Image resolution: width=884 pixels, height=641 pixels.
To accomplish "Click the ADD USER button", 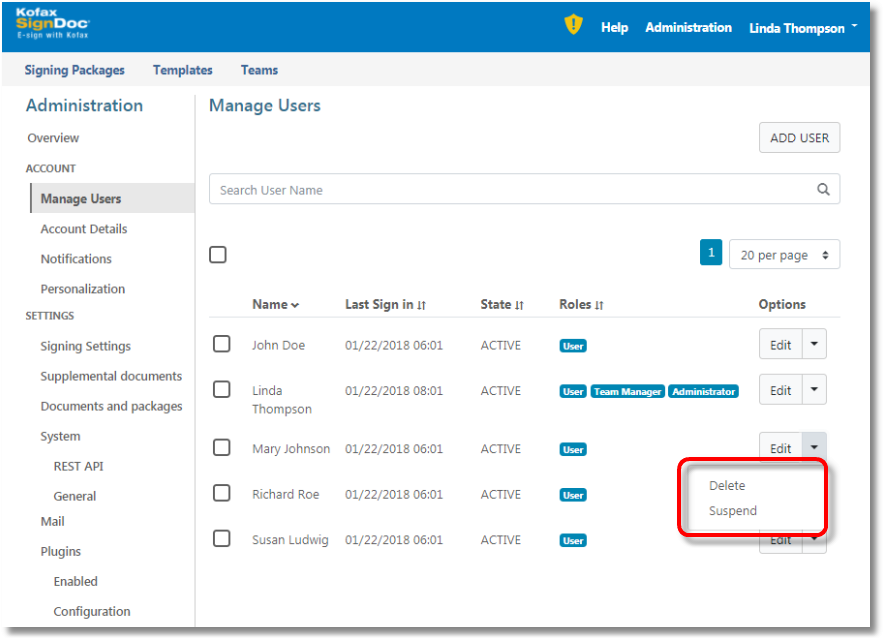I will point(799,138).
